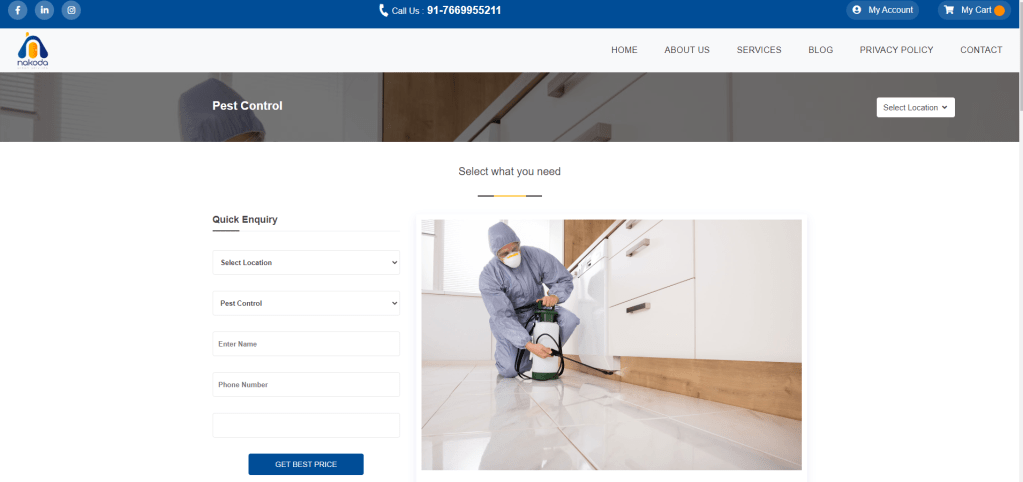Click the orange cart count badge

click(x=999, y=10)
